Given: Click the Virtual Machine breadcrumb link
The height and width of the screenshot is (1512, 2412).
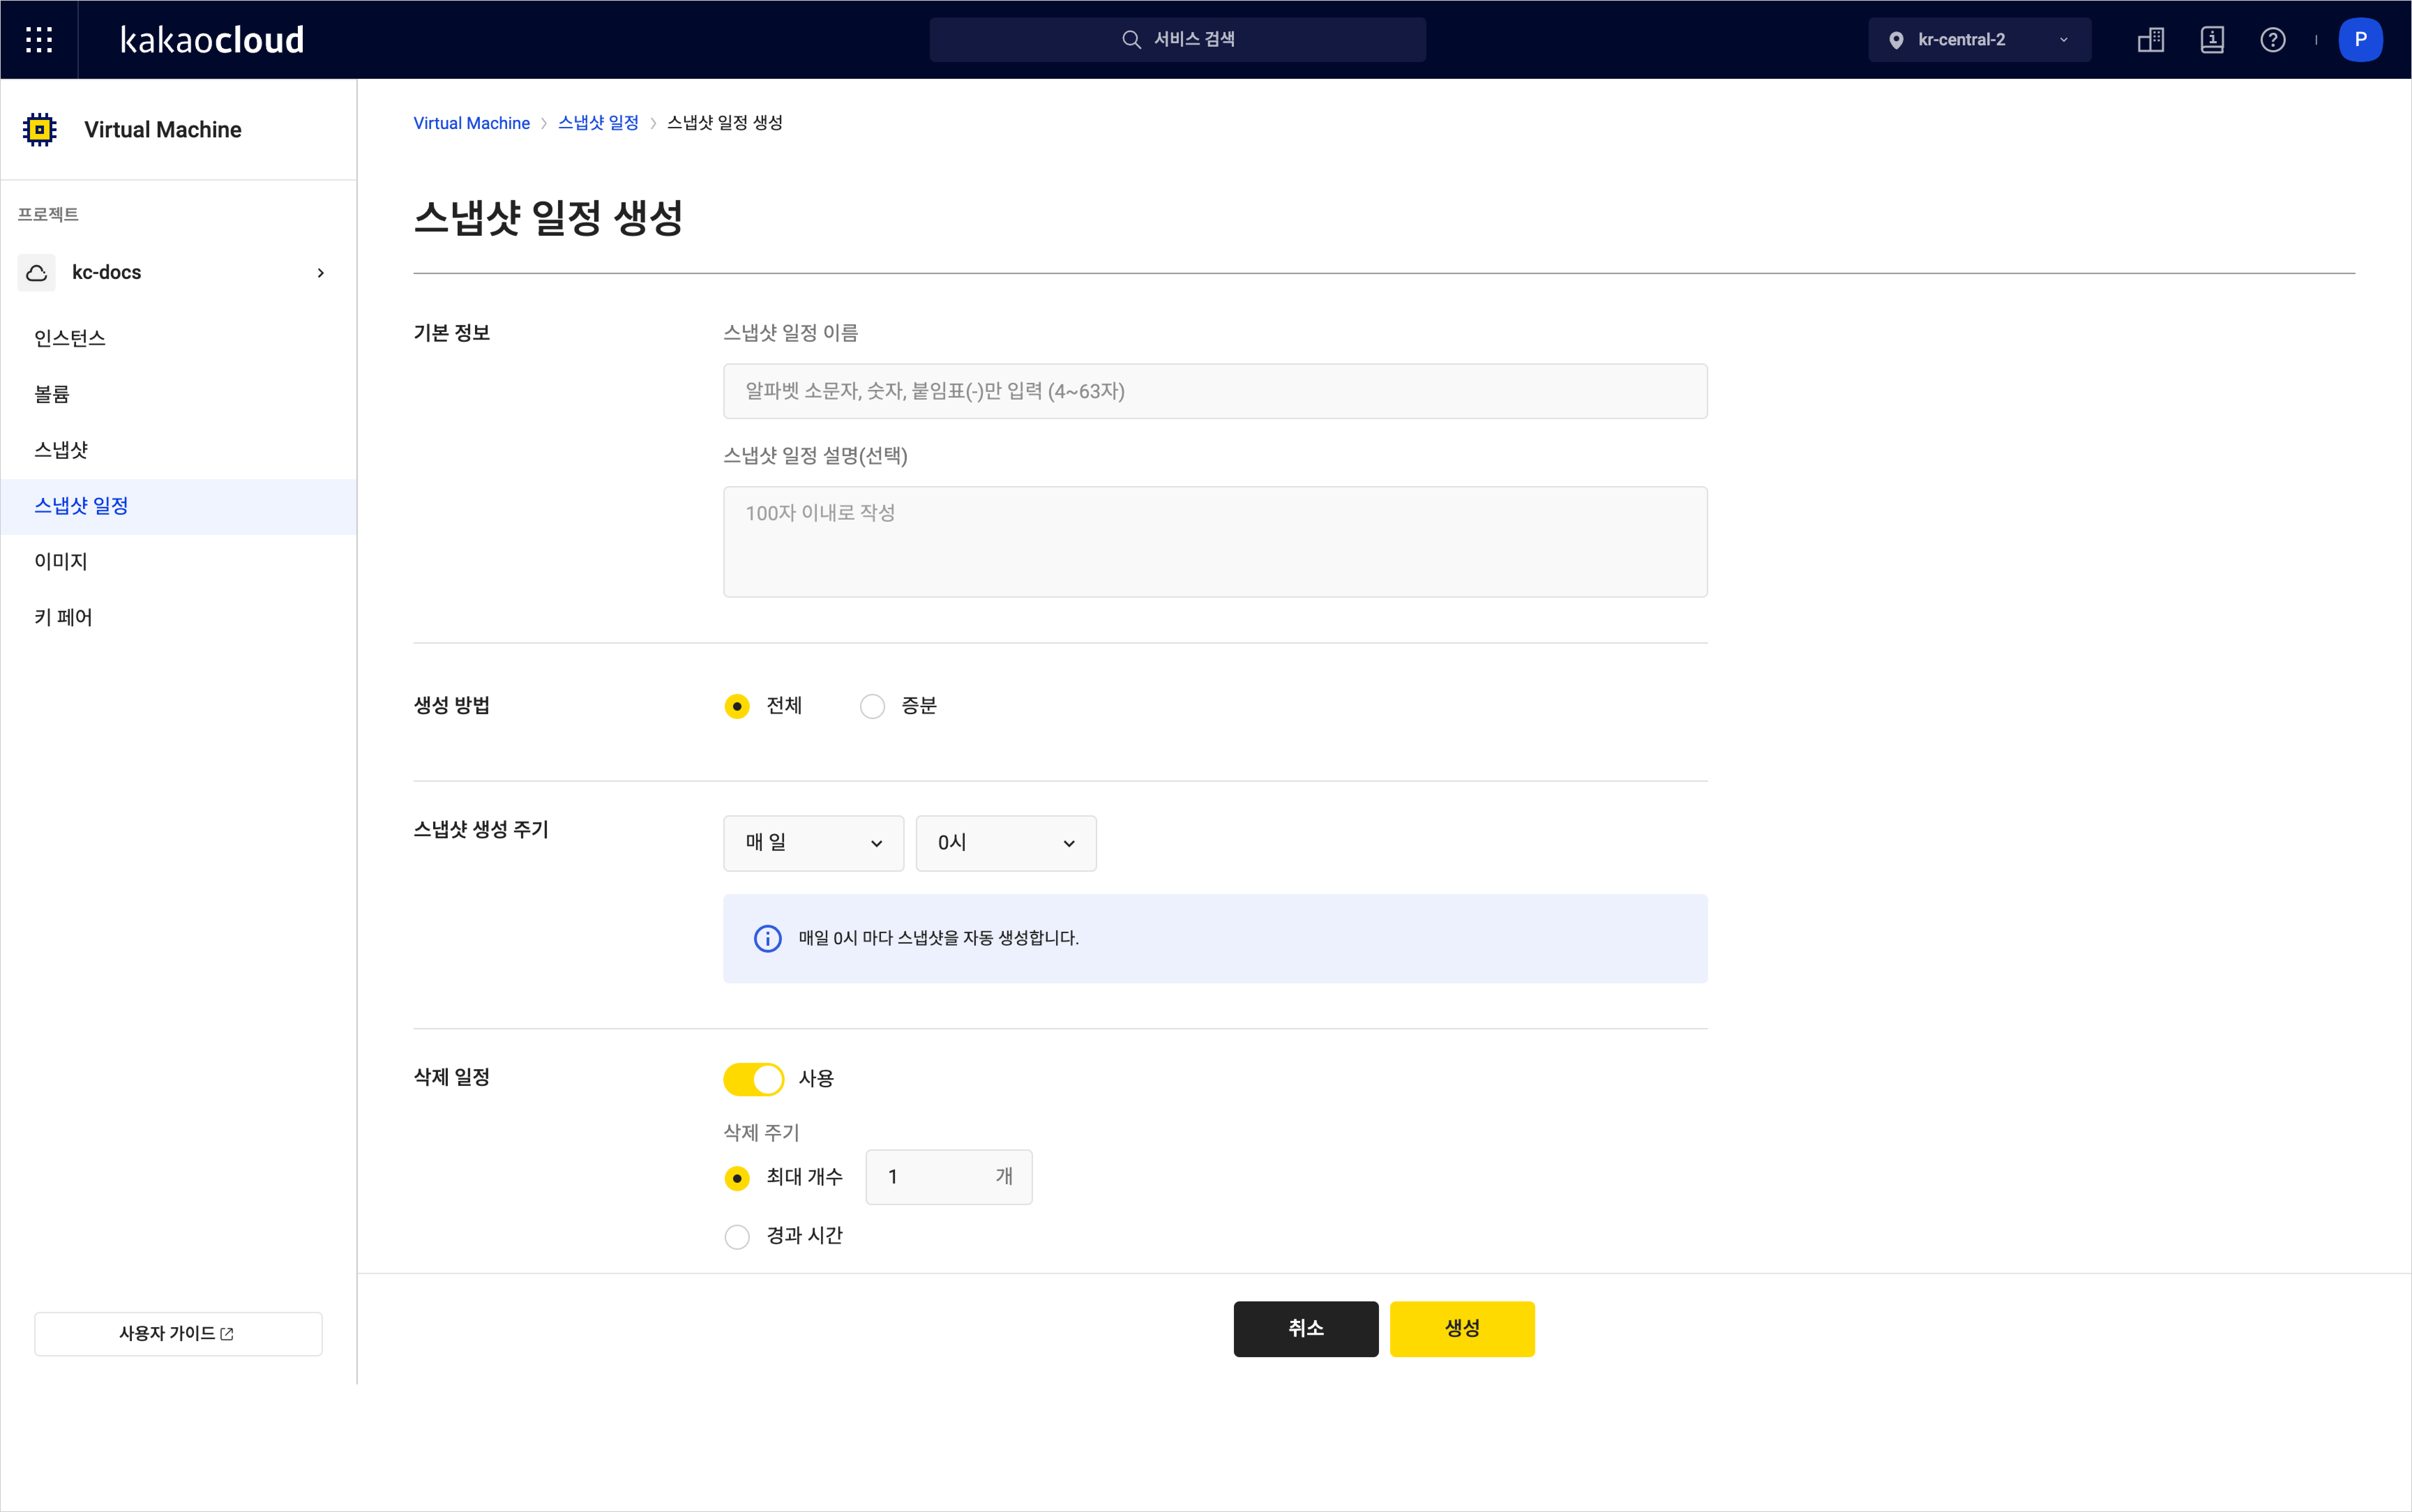Looking at the screenshot, I should click(471, 123).
